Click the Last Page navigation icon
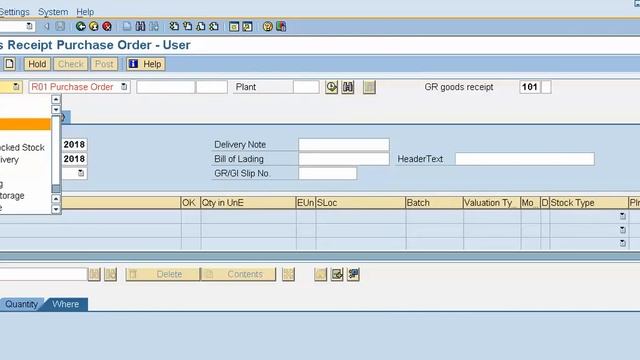The image size is (640, 360). tap(214, 27)
